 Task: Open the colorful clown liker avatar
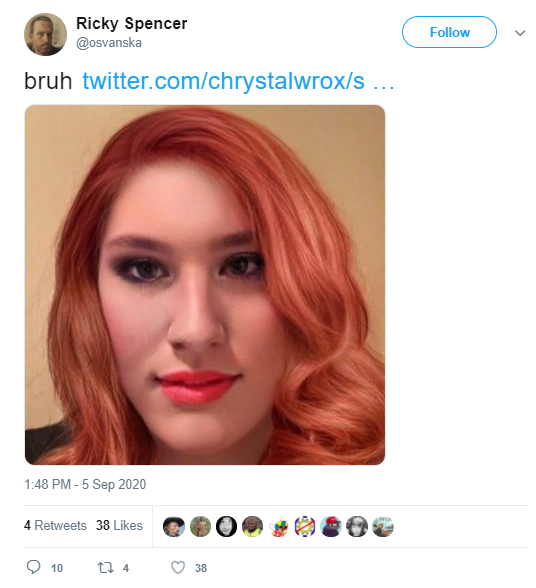click(x=279, y=526)
